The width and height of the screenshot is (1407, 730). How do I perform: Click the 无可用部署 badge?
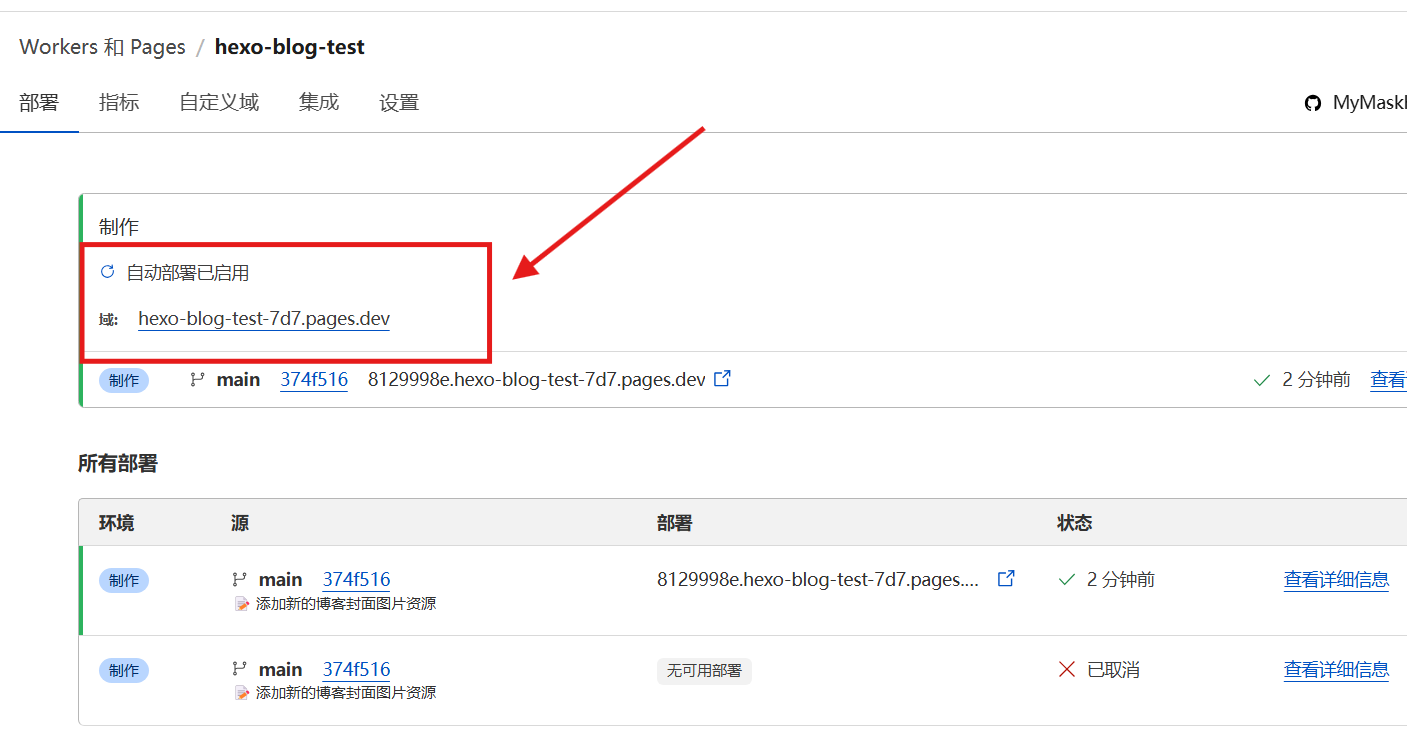(704, 671)
